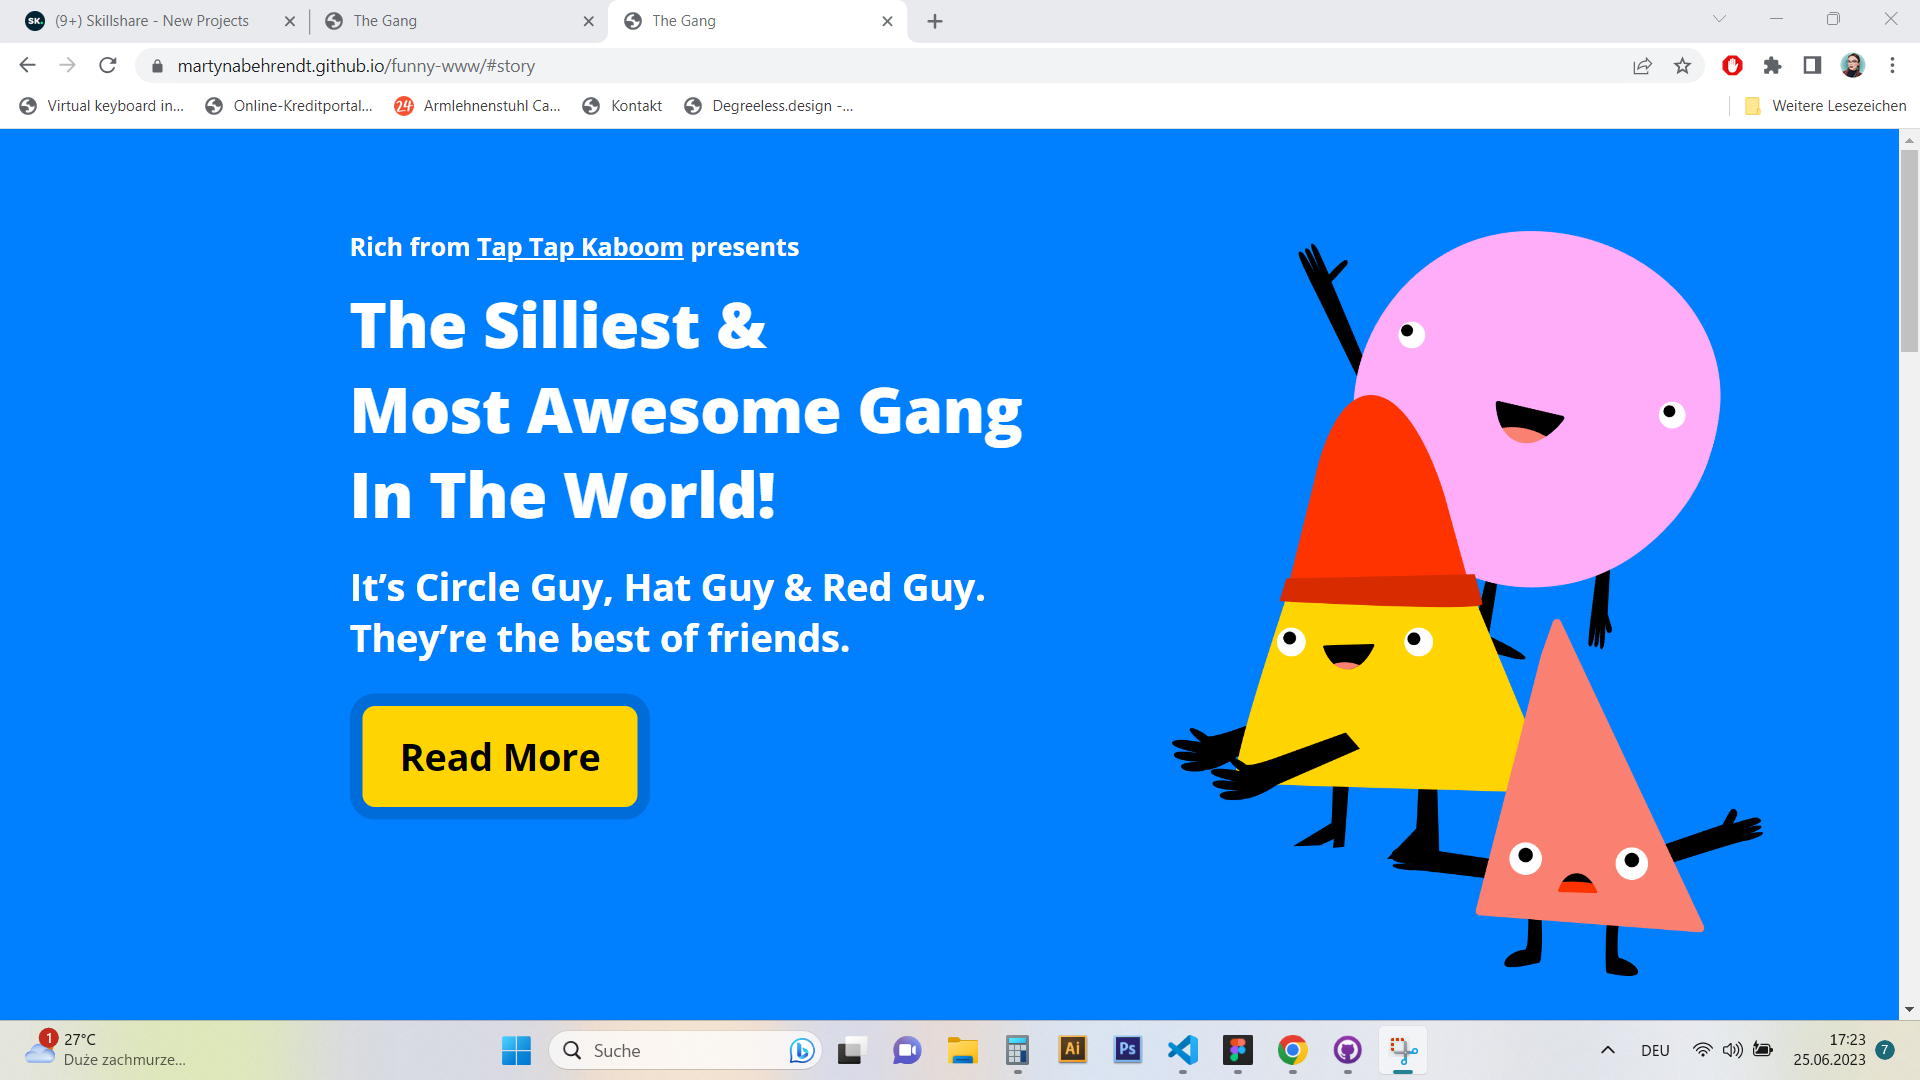Open the Chrome profile avatar
This screenshot has width=1920, height=1080.
coord(1853,65)
